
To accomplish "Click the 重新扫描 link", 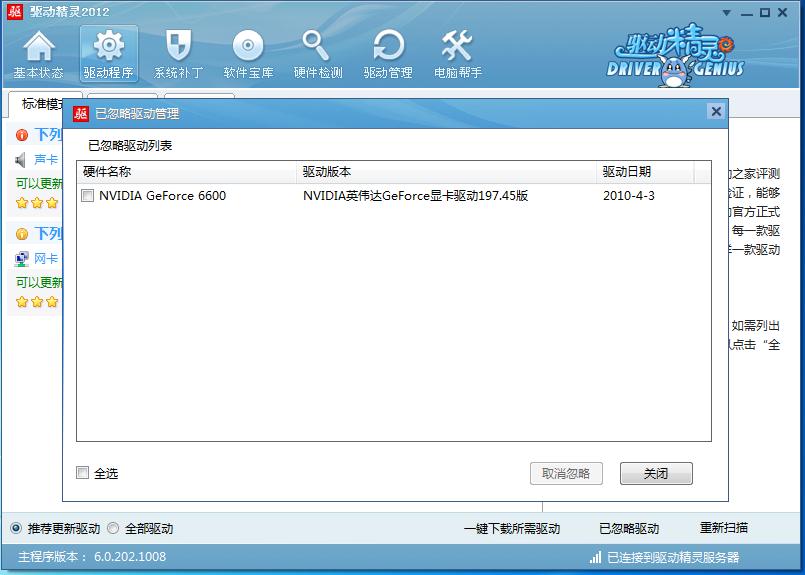I will [723, 528].
